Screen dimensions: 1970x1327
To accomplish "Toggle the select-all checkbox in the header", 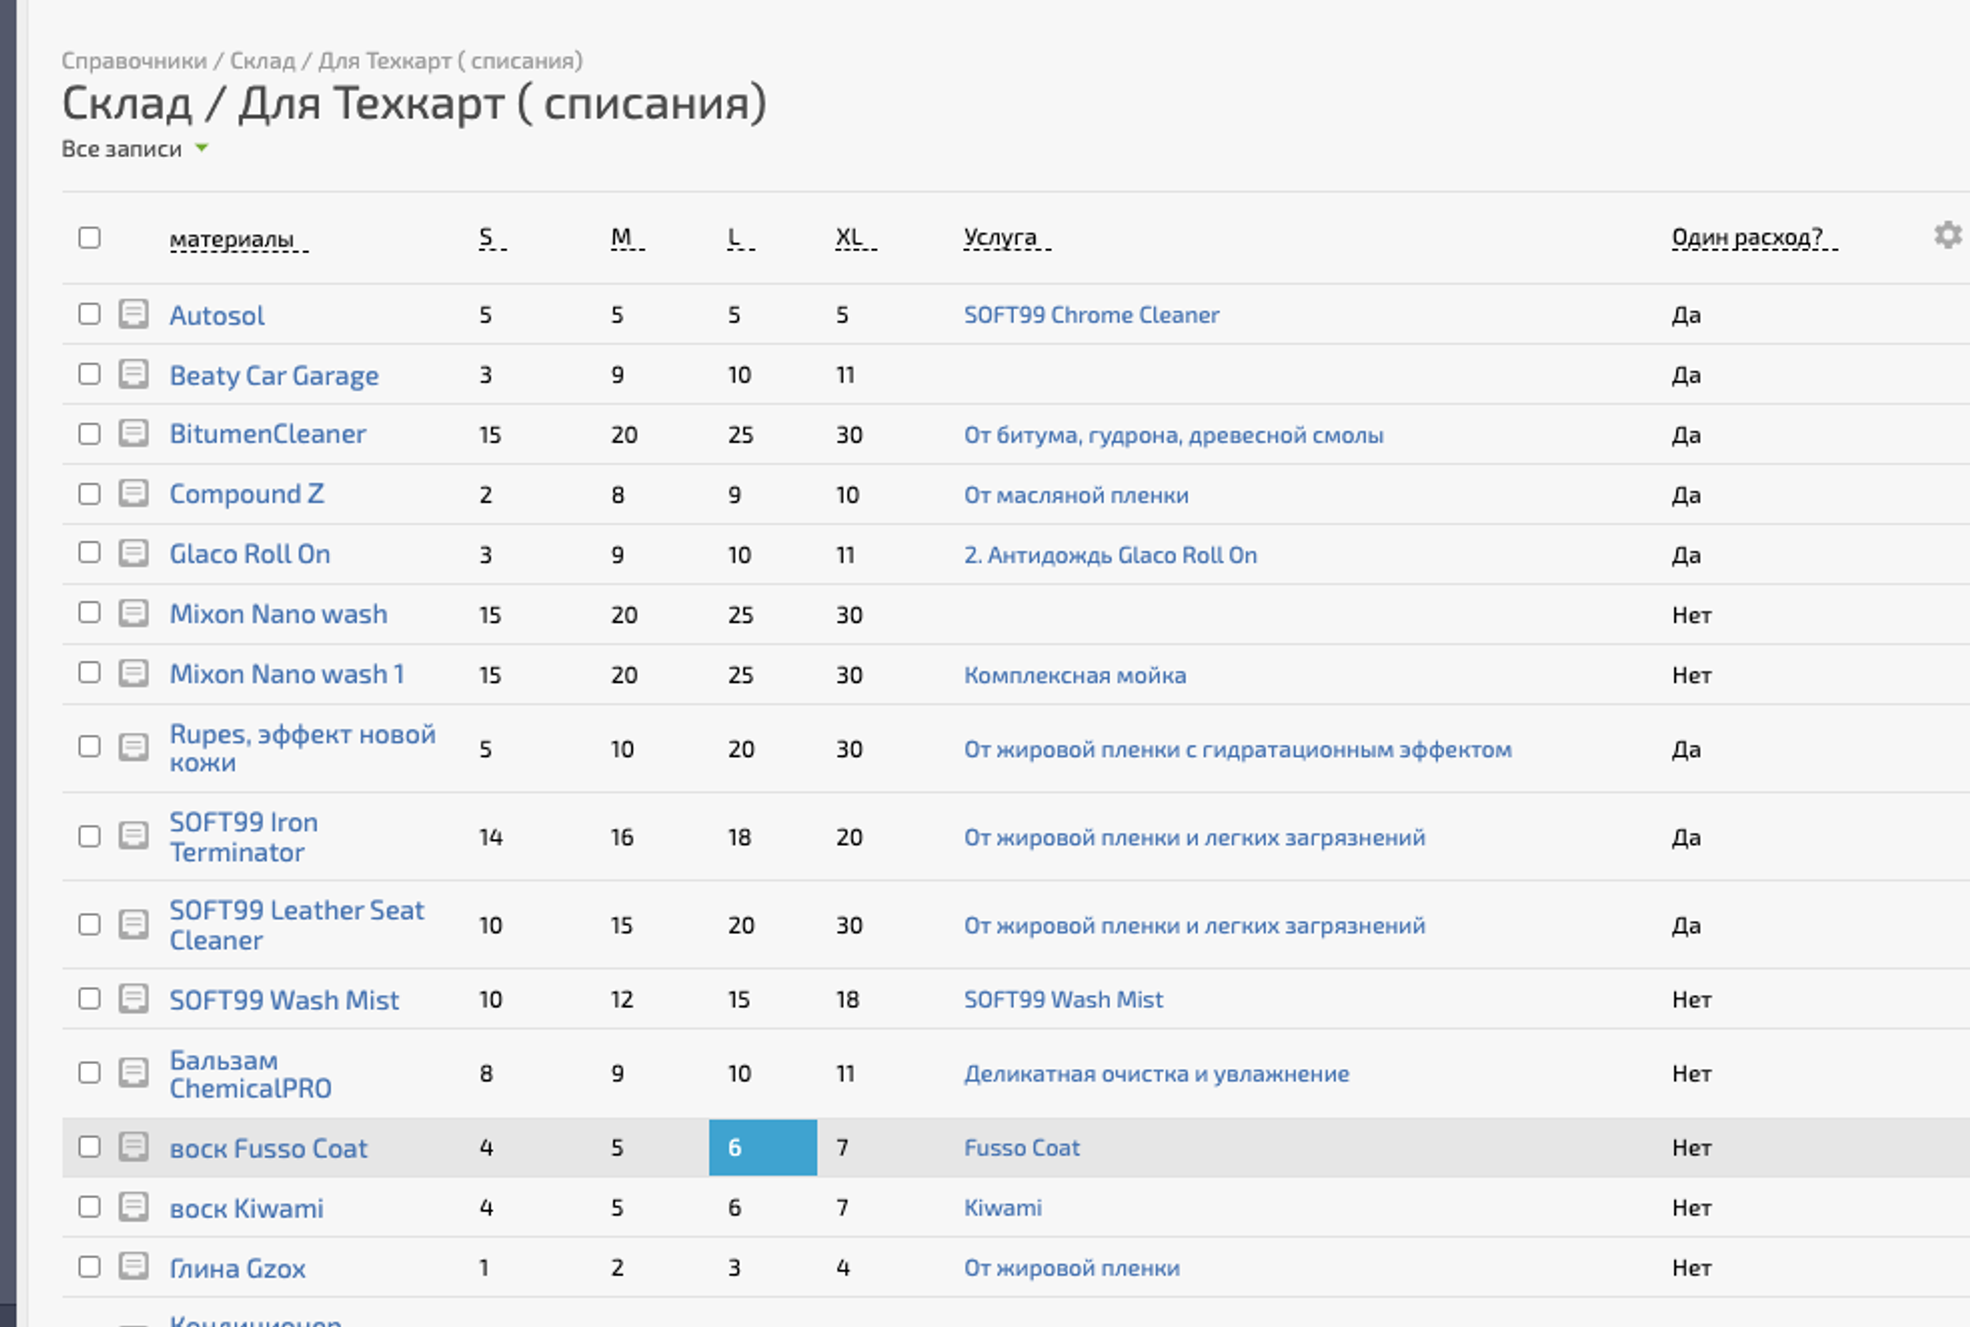I will pyautogui.click(x=89, y=238).
